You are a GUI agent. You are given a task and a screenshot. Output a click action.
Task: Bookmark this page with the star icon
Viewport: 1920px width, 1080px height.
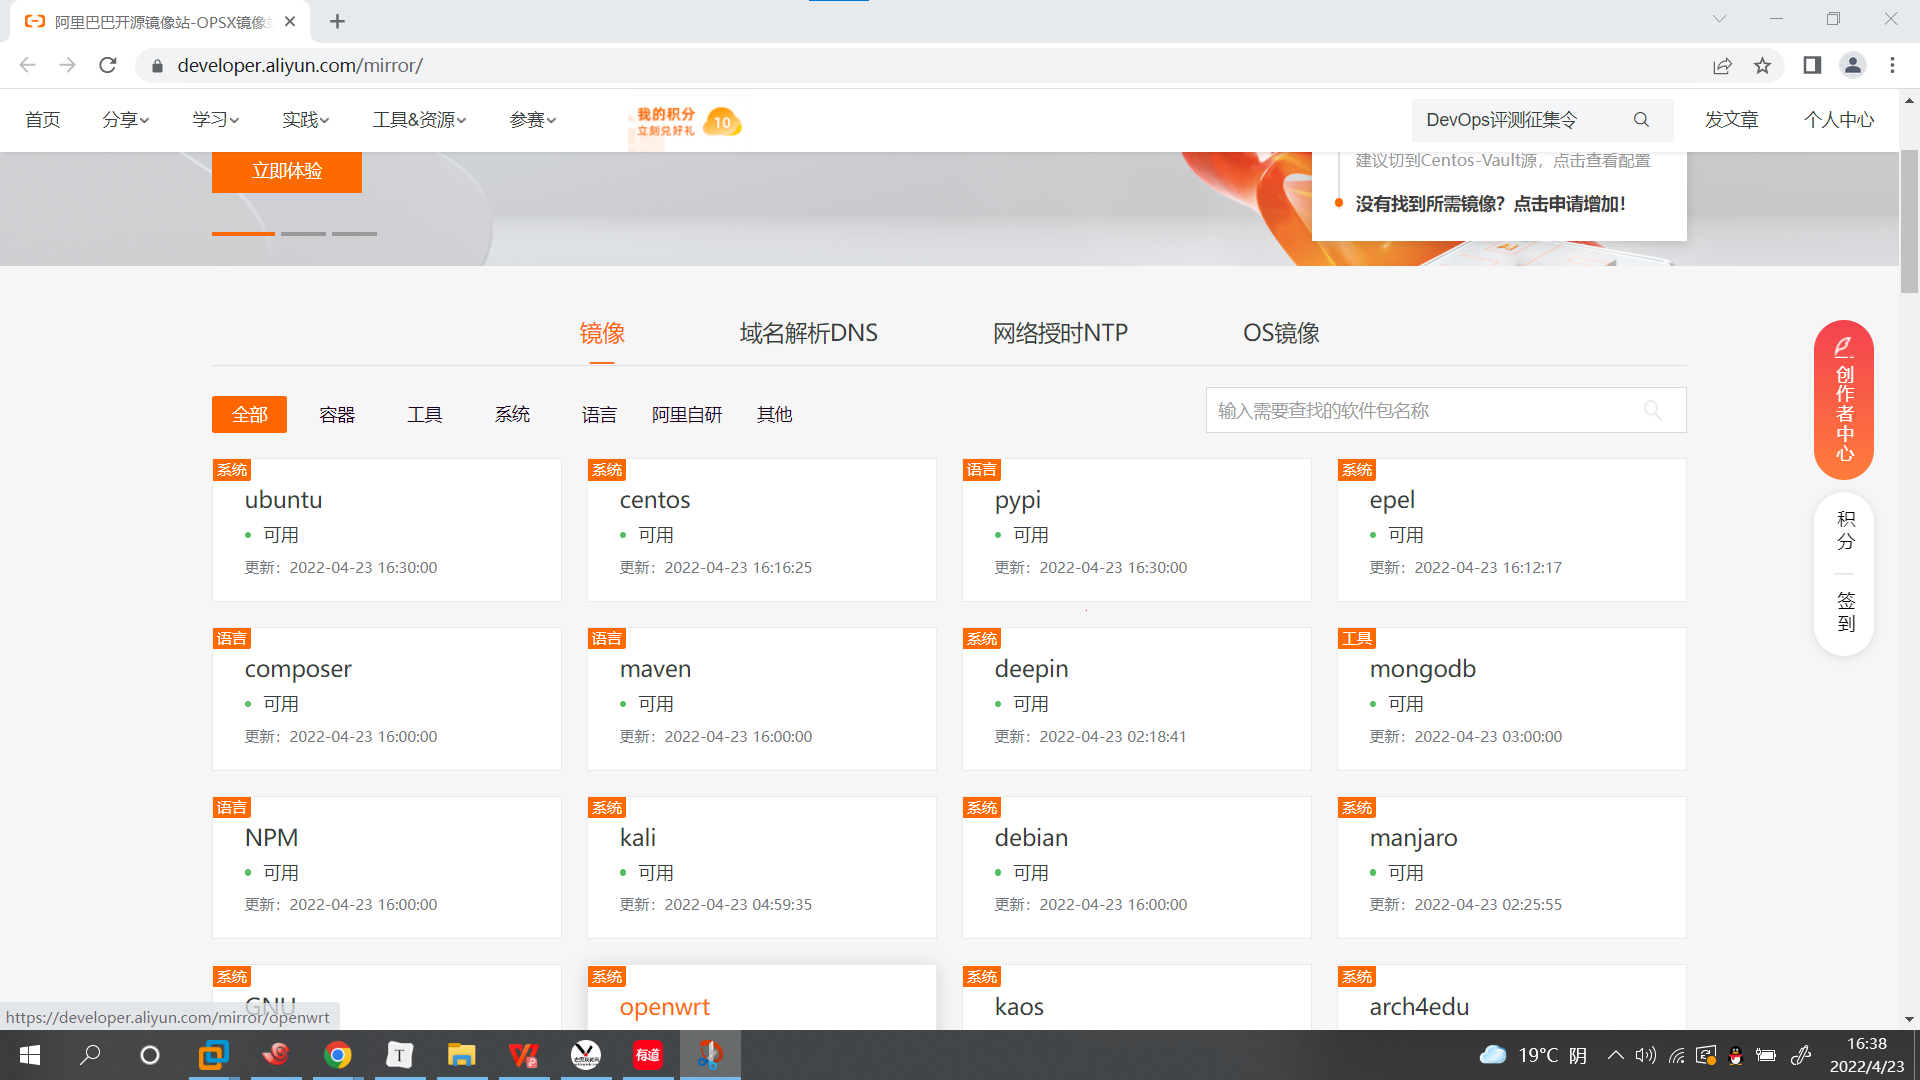click(1762, 66)
